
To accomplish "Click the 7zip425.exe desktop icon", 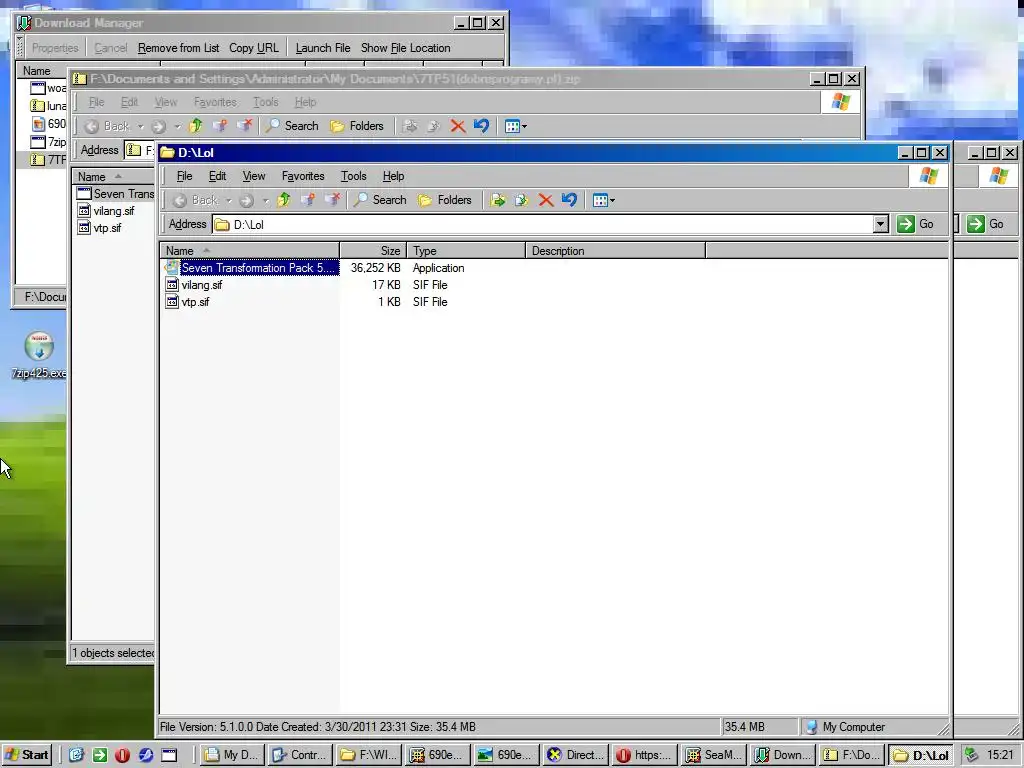I will [39, 355].
